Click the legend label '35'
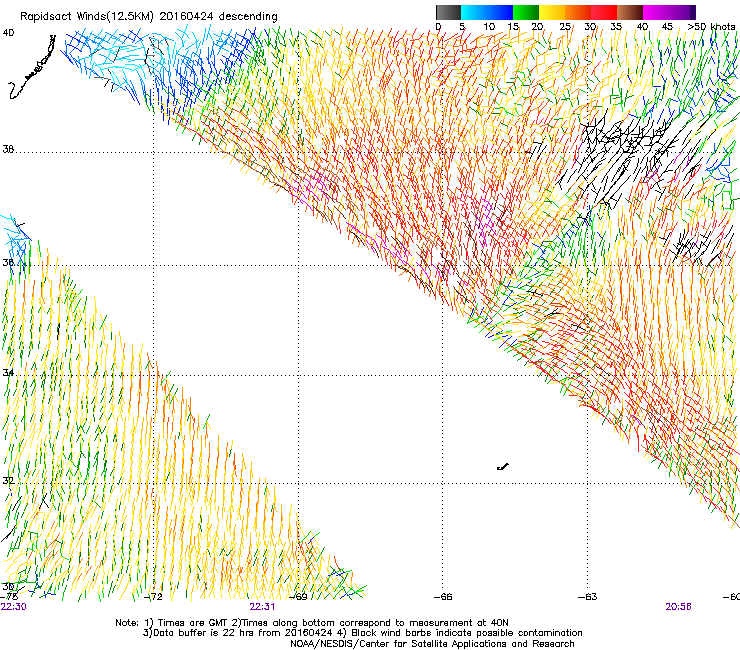The width and height of the screenshot is (740, 650). click(616, 27)
